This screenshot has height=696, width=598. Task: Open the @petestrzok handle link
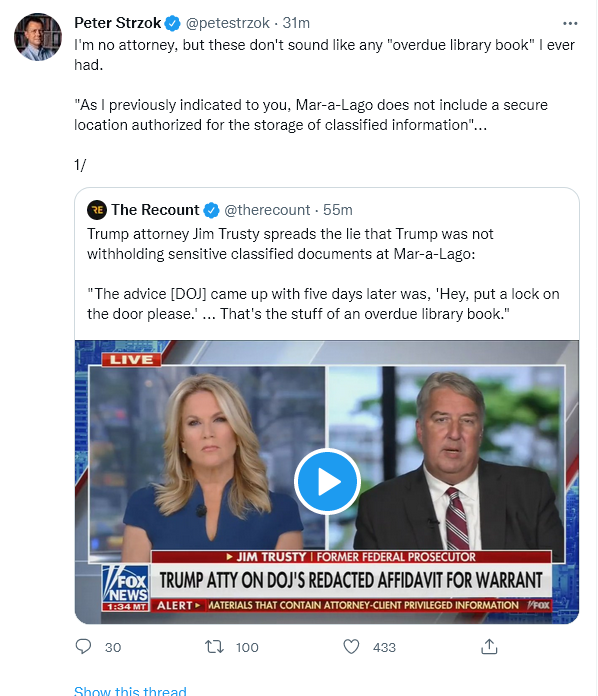227,23
